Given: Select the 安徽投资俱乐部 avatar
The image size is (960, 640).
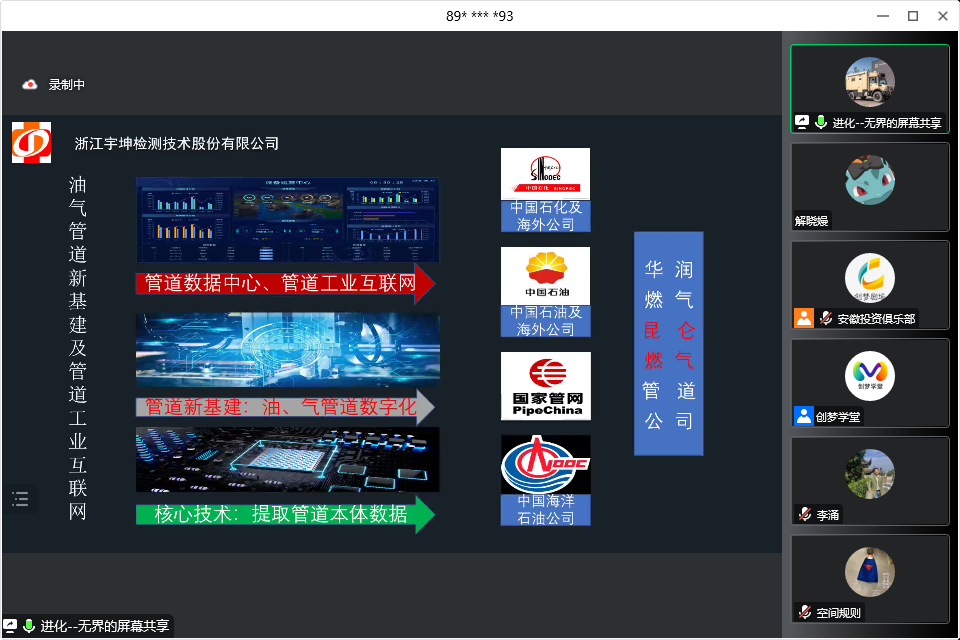Looking at the screenshot, I should [870, 278].
